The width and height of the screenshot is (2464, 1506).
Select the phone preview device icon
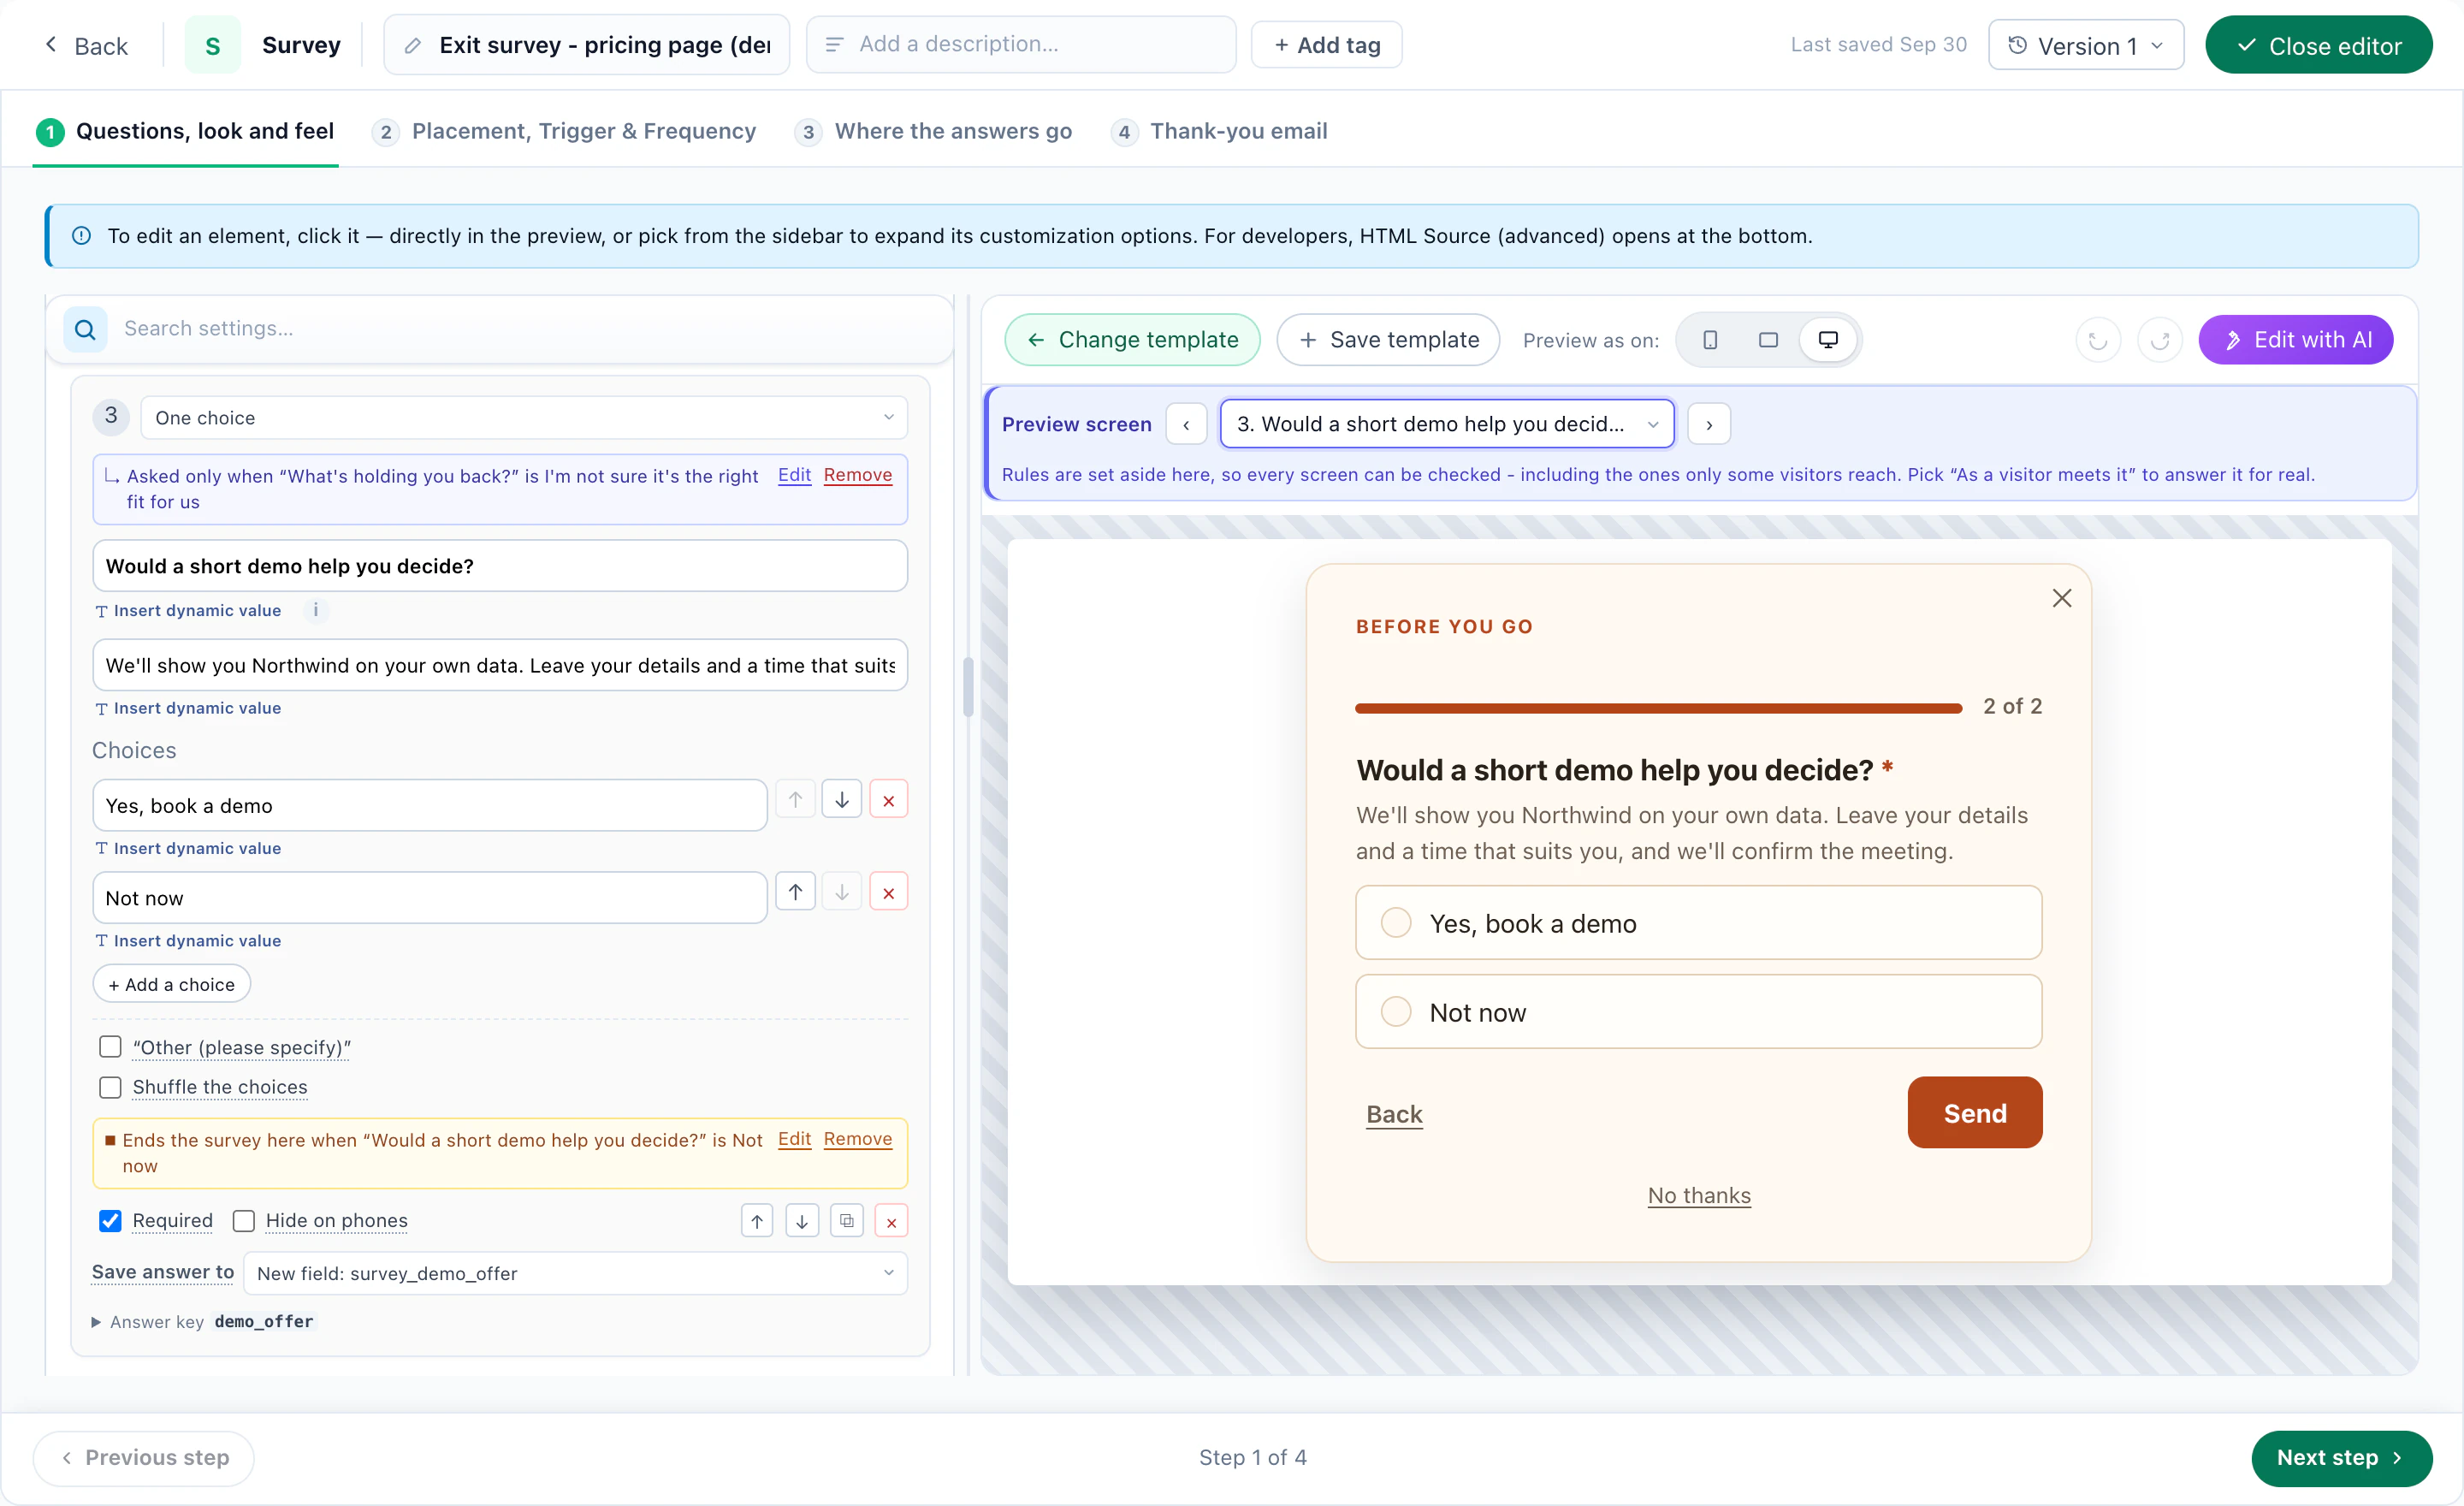pyautogui.click(x=1710, y=340)
